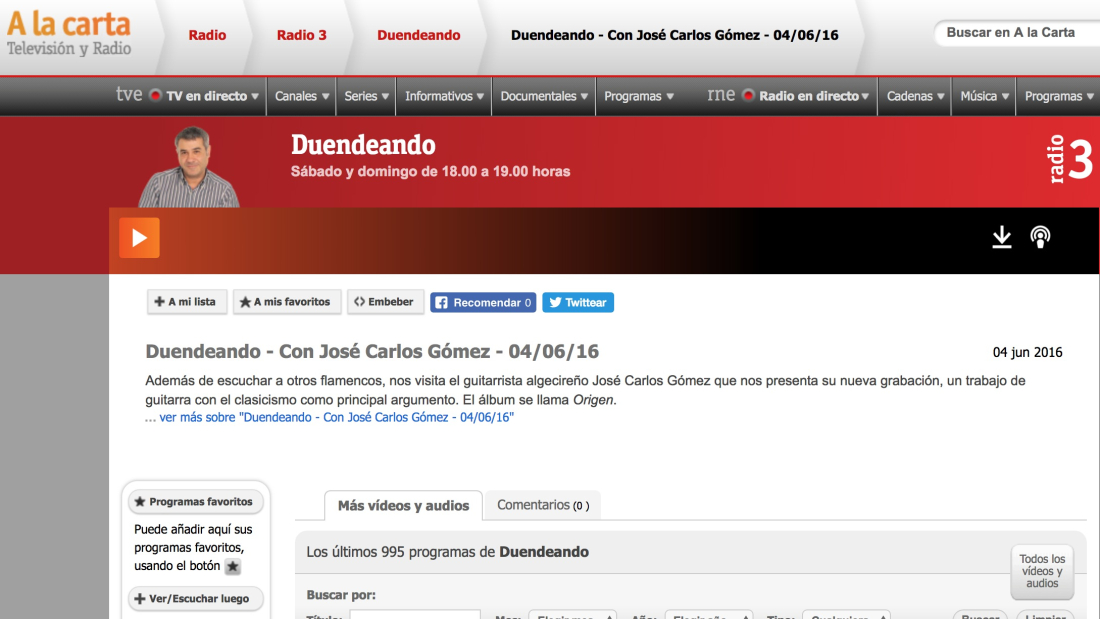Open the ver más sobre Duendeando link
Viewport: 1100px width, 619px height.
(336, 417)
